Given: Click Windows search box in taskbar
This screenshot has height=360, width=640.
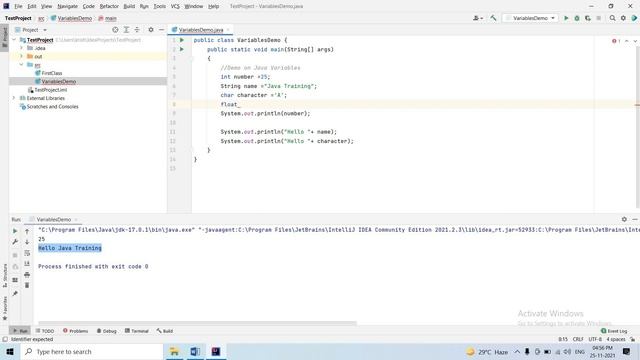Looking at the screenshot, I should coord(92,351).
